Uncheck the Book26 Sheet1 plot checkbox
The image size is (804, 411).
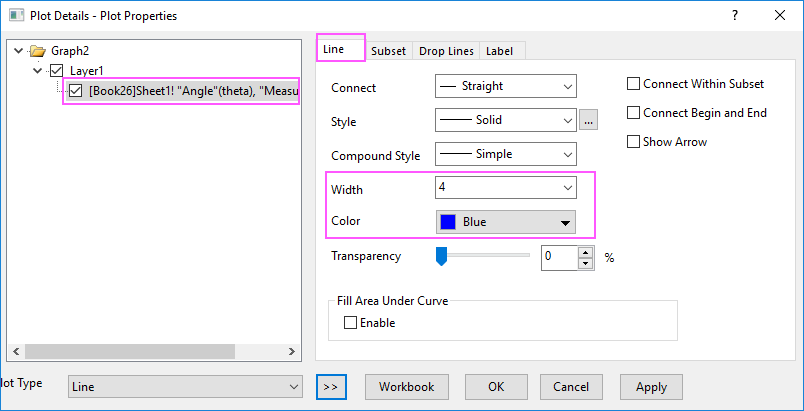[x=76, y=91]
